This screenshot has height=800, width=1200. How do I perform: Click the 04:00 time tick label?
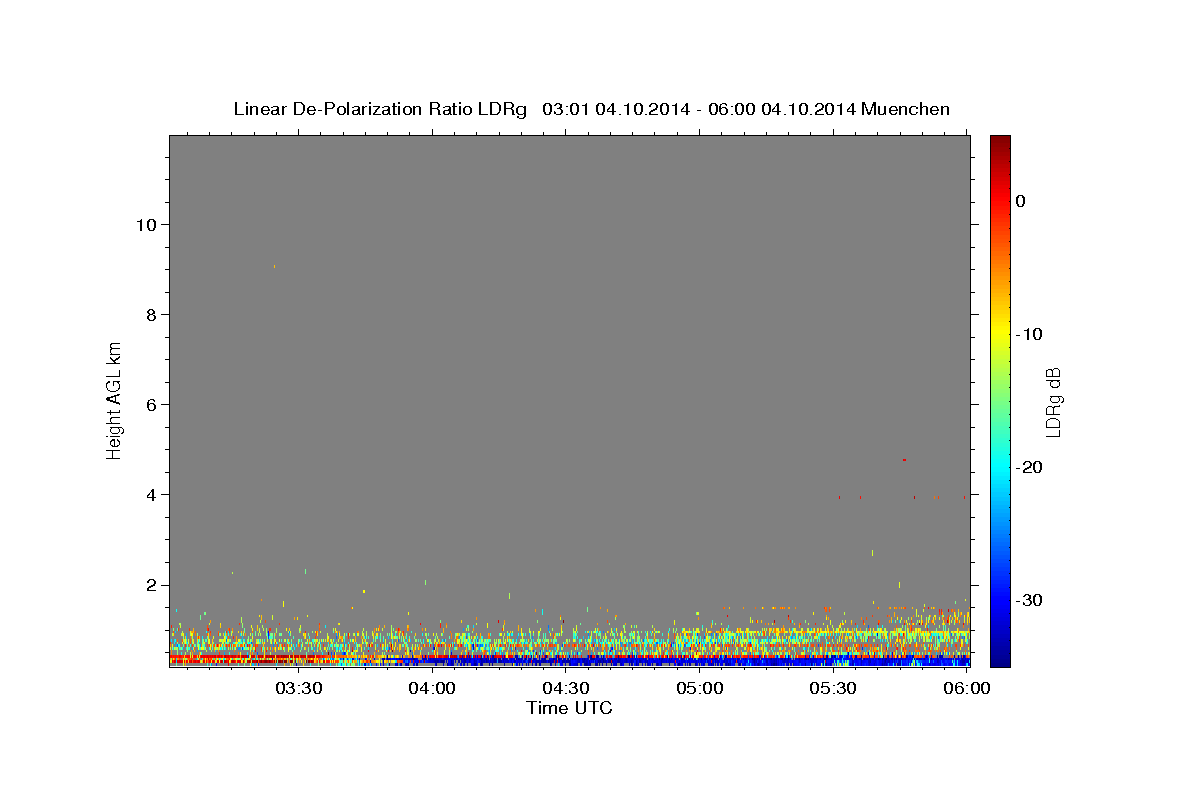pos(432,689)
